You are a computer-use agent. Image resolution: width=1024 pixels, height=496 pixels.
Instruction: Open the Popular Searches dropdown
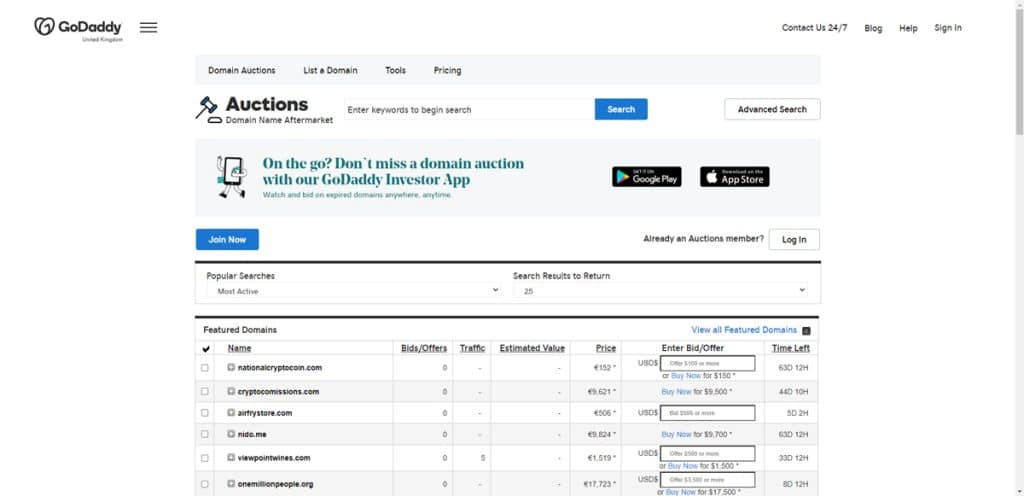[x=354, y=290]
